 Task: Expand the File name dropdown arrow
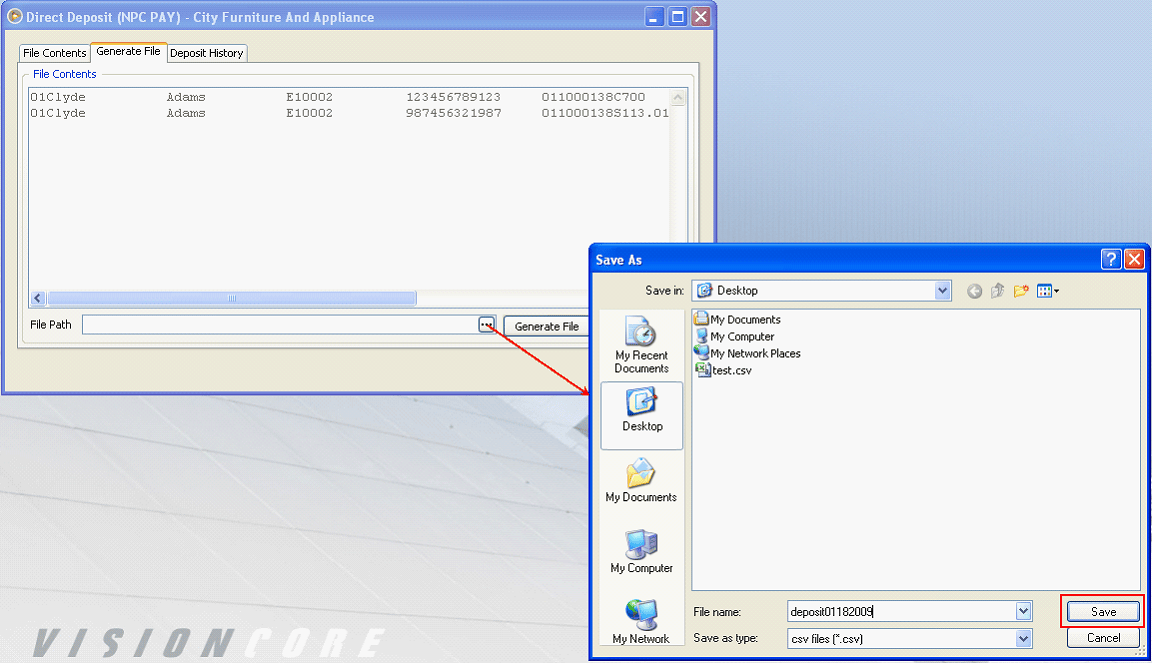pyautogui.click(x=1023, y=611)
